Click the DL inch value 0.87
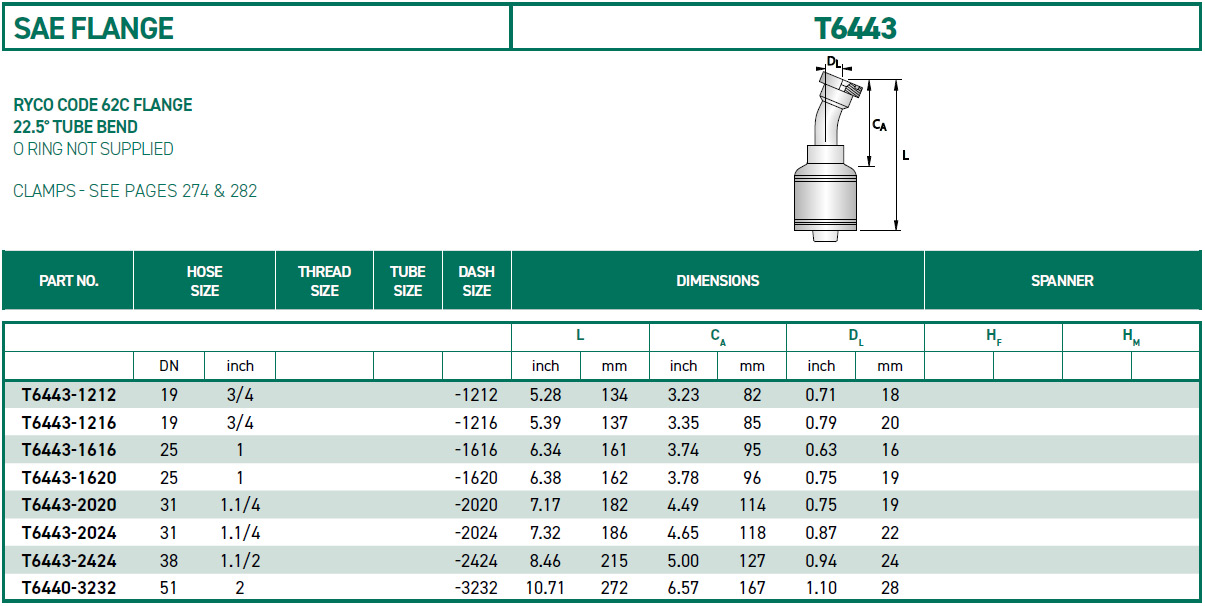Viewport: 1205px width, 606px height. 821,532
